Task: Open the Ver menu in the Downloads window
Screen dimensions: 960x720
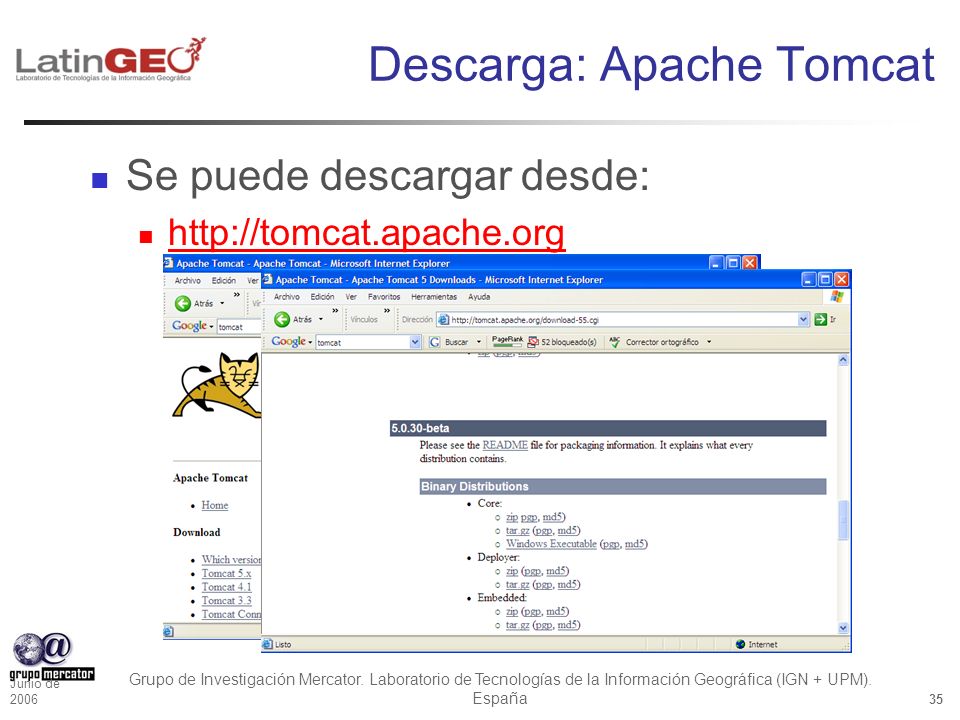Action: tap(351, 297)
